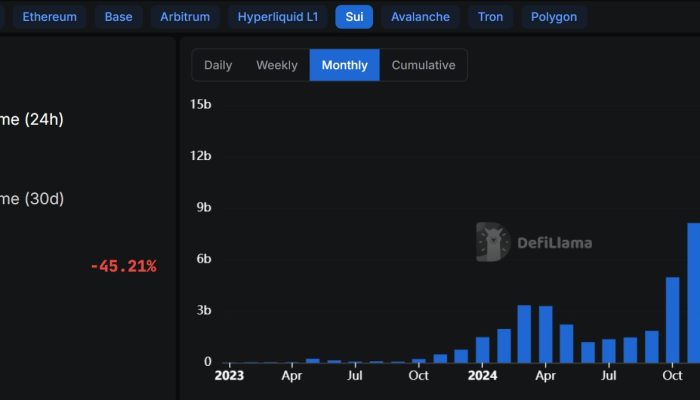Click the July 2024 volume bar

point(609,351)
